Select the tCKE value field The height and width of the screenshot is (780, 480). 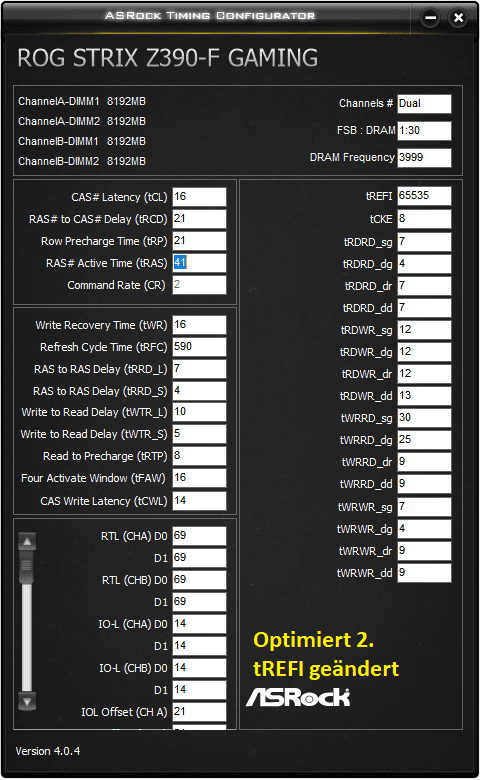pyautogui.click(x=424, y=219)
